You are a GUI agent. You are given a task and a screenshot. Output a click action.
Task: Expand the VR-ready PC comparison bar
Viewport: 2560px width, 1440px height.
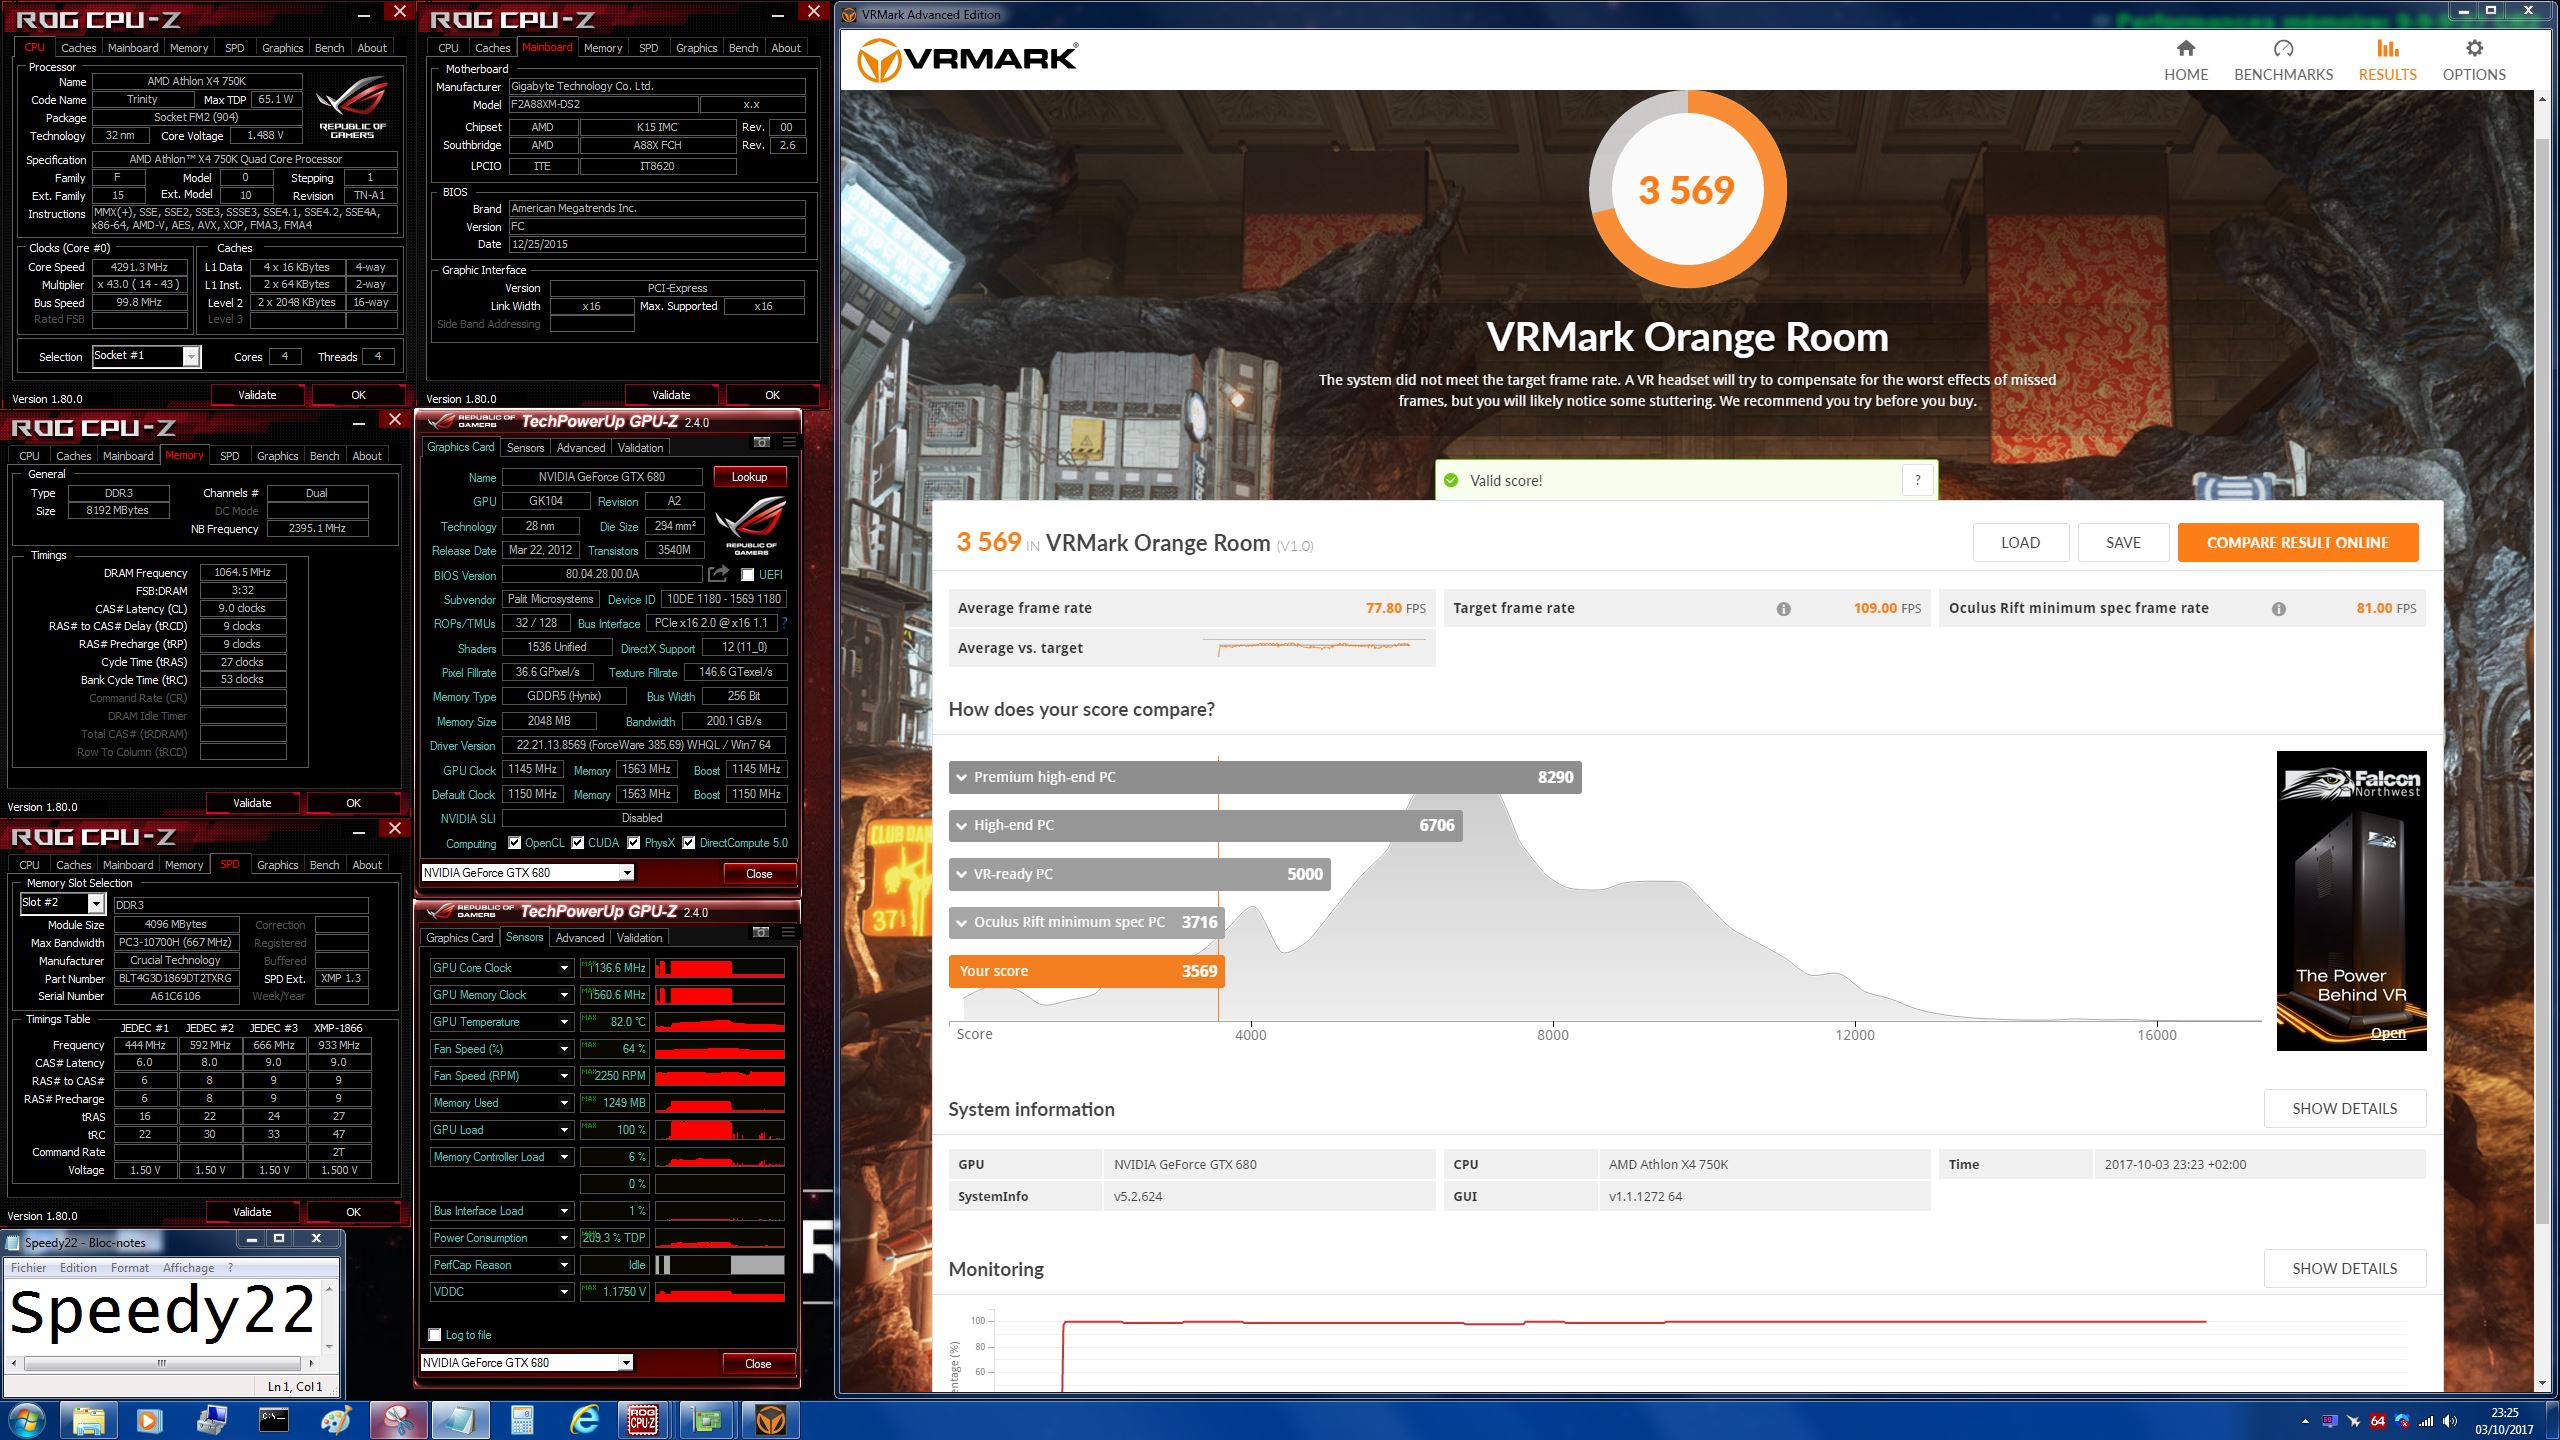tap(1139, 874)
